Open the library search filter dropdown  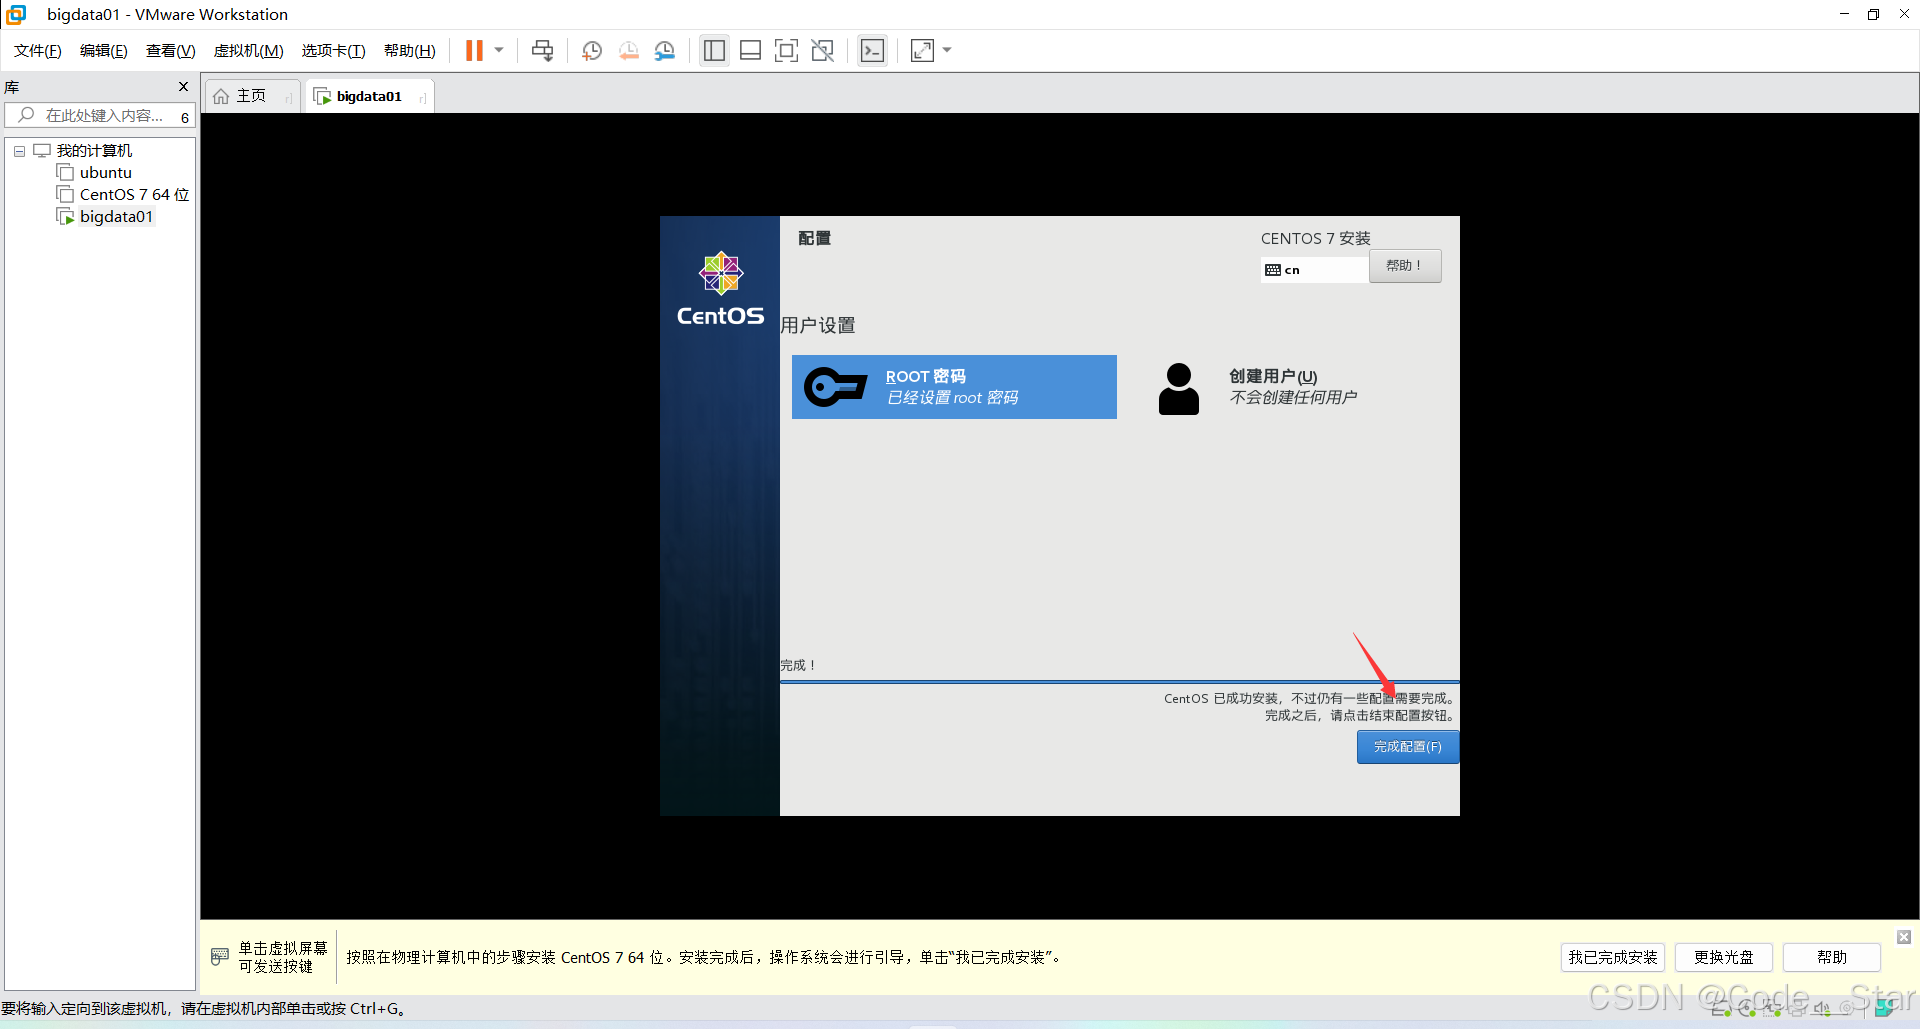185,117
